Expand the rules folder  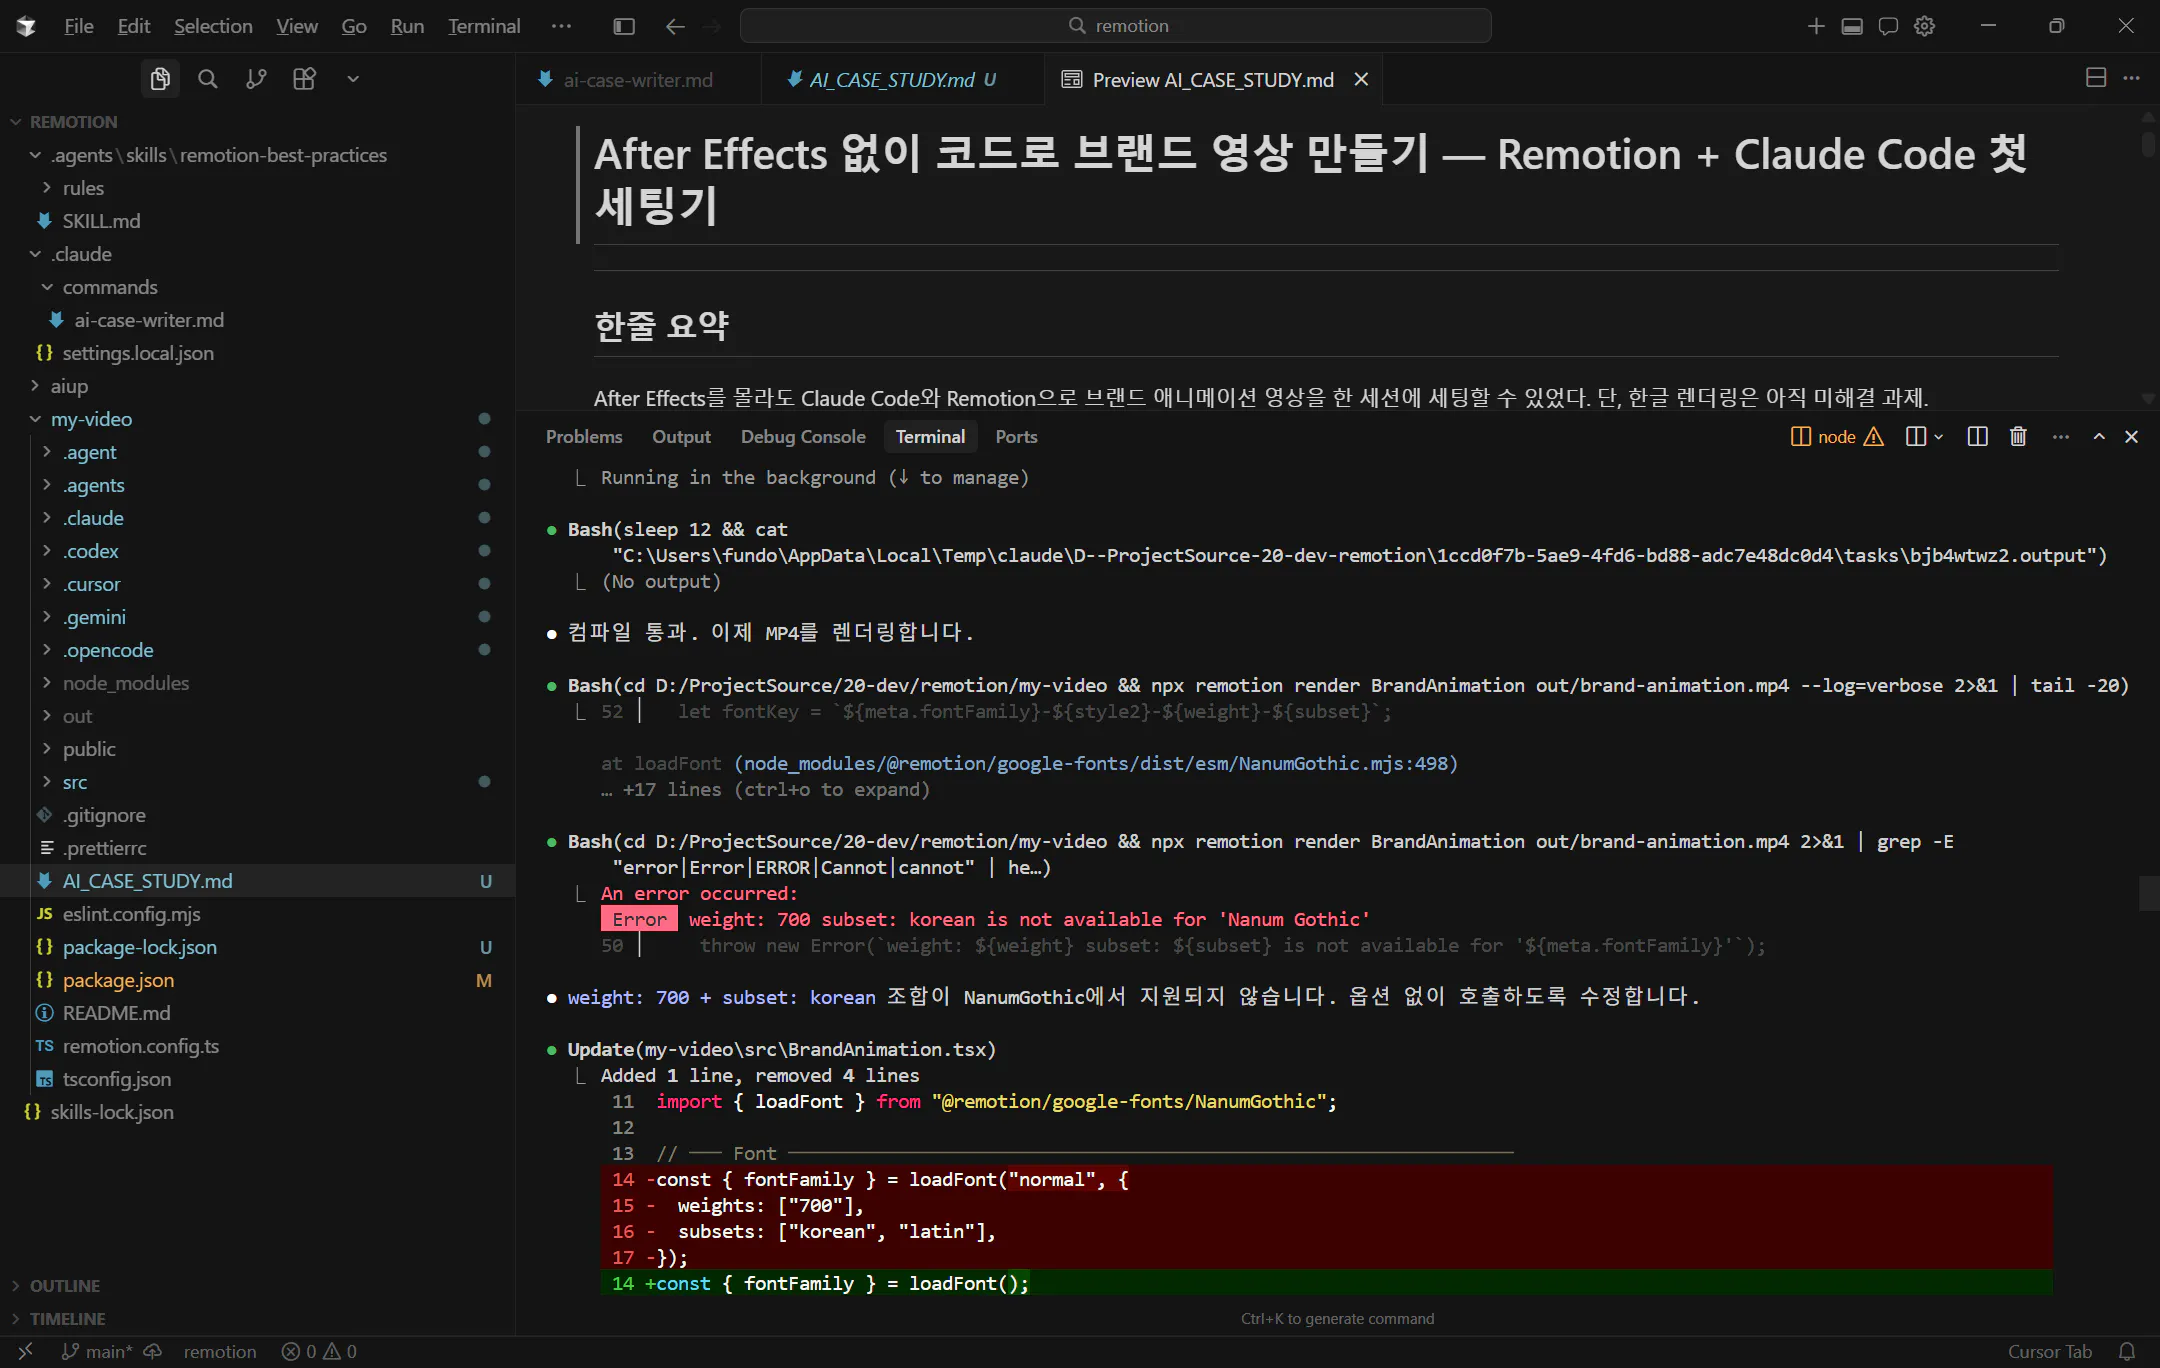[83, 188]
